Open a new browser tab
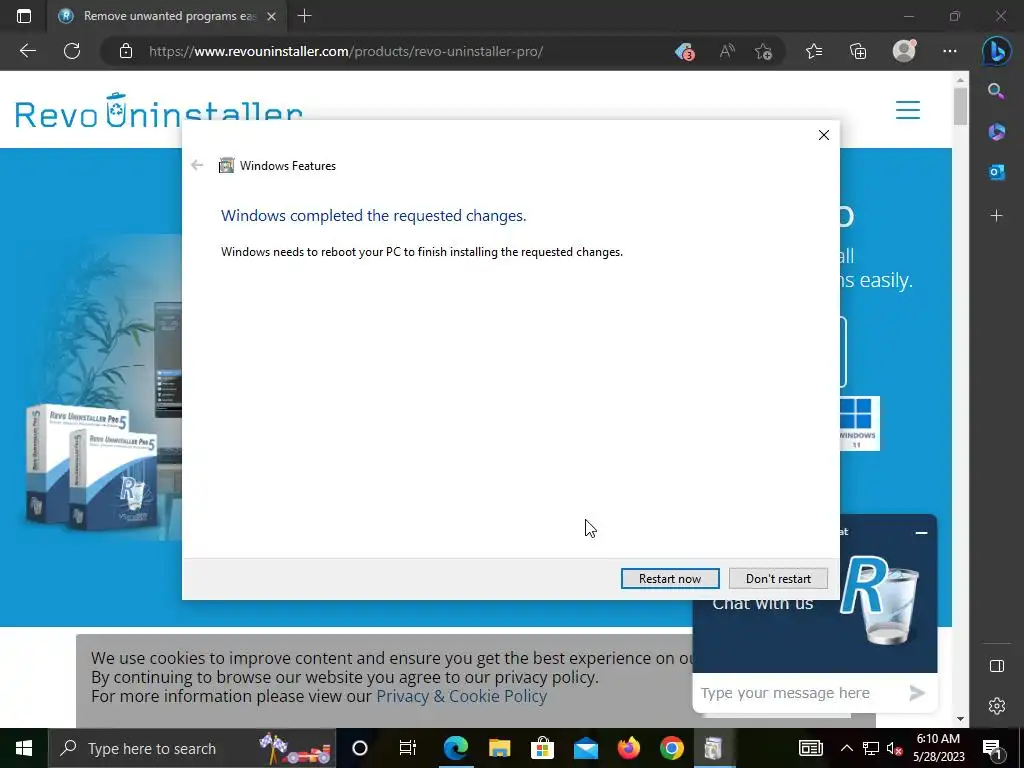The height and width of the screenshot is (768, 1024). coord(304,16)
